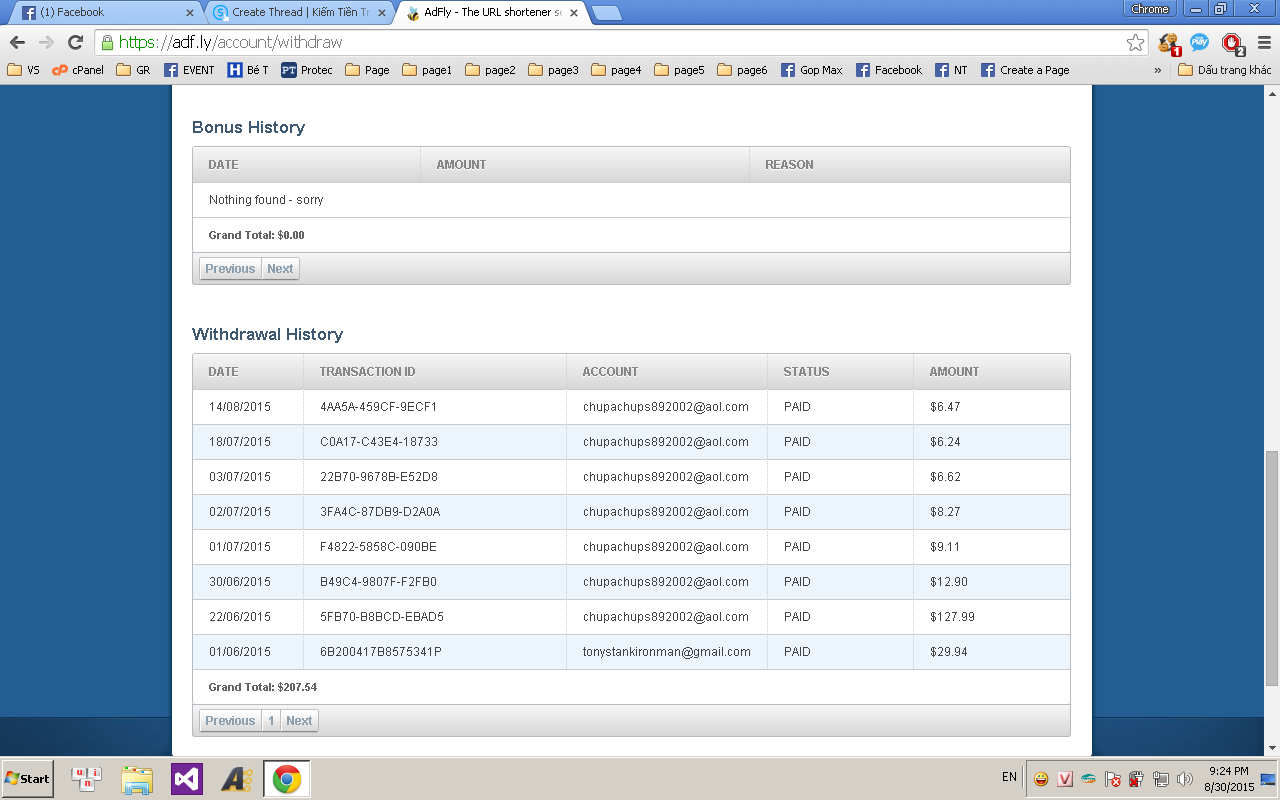The image size is (1280, 800).
Task: Click Previous under Bonus History
Action: [230, 268]
